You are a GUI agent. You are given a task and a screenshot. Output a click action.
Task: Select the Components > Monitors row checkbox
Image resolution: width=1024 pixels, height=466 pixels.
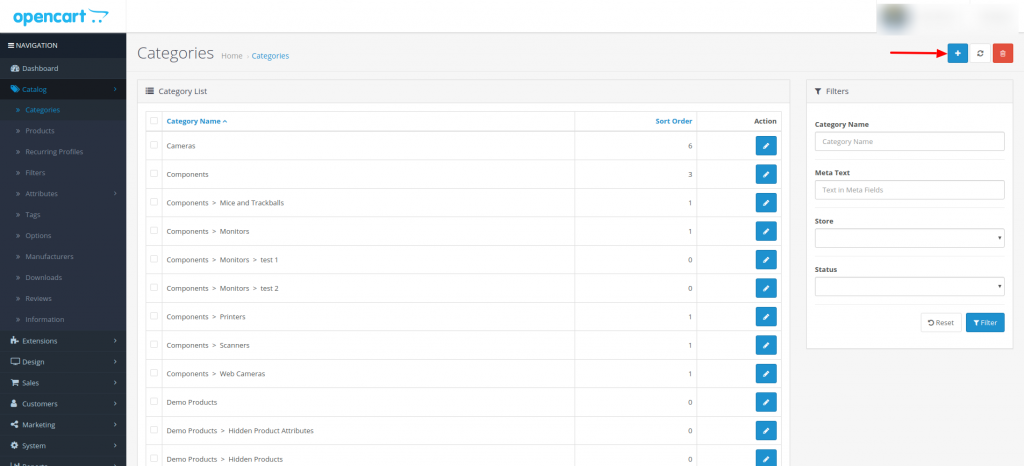pyautogui.click(x=154, y=231)
